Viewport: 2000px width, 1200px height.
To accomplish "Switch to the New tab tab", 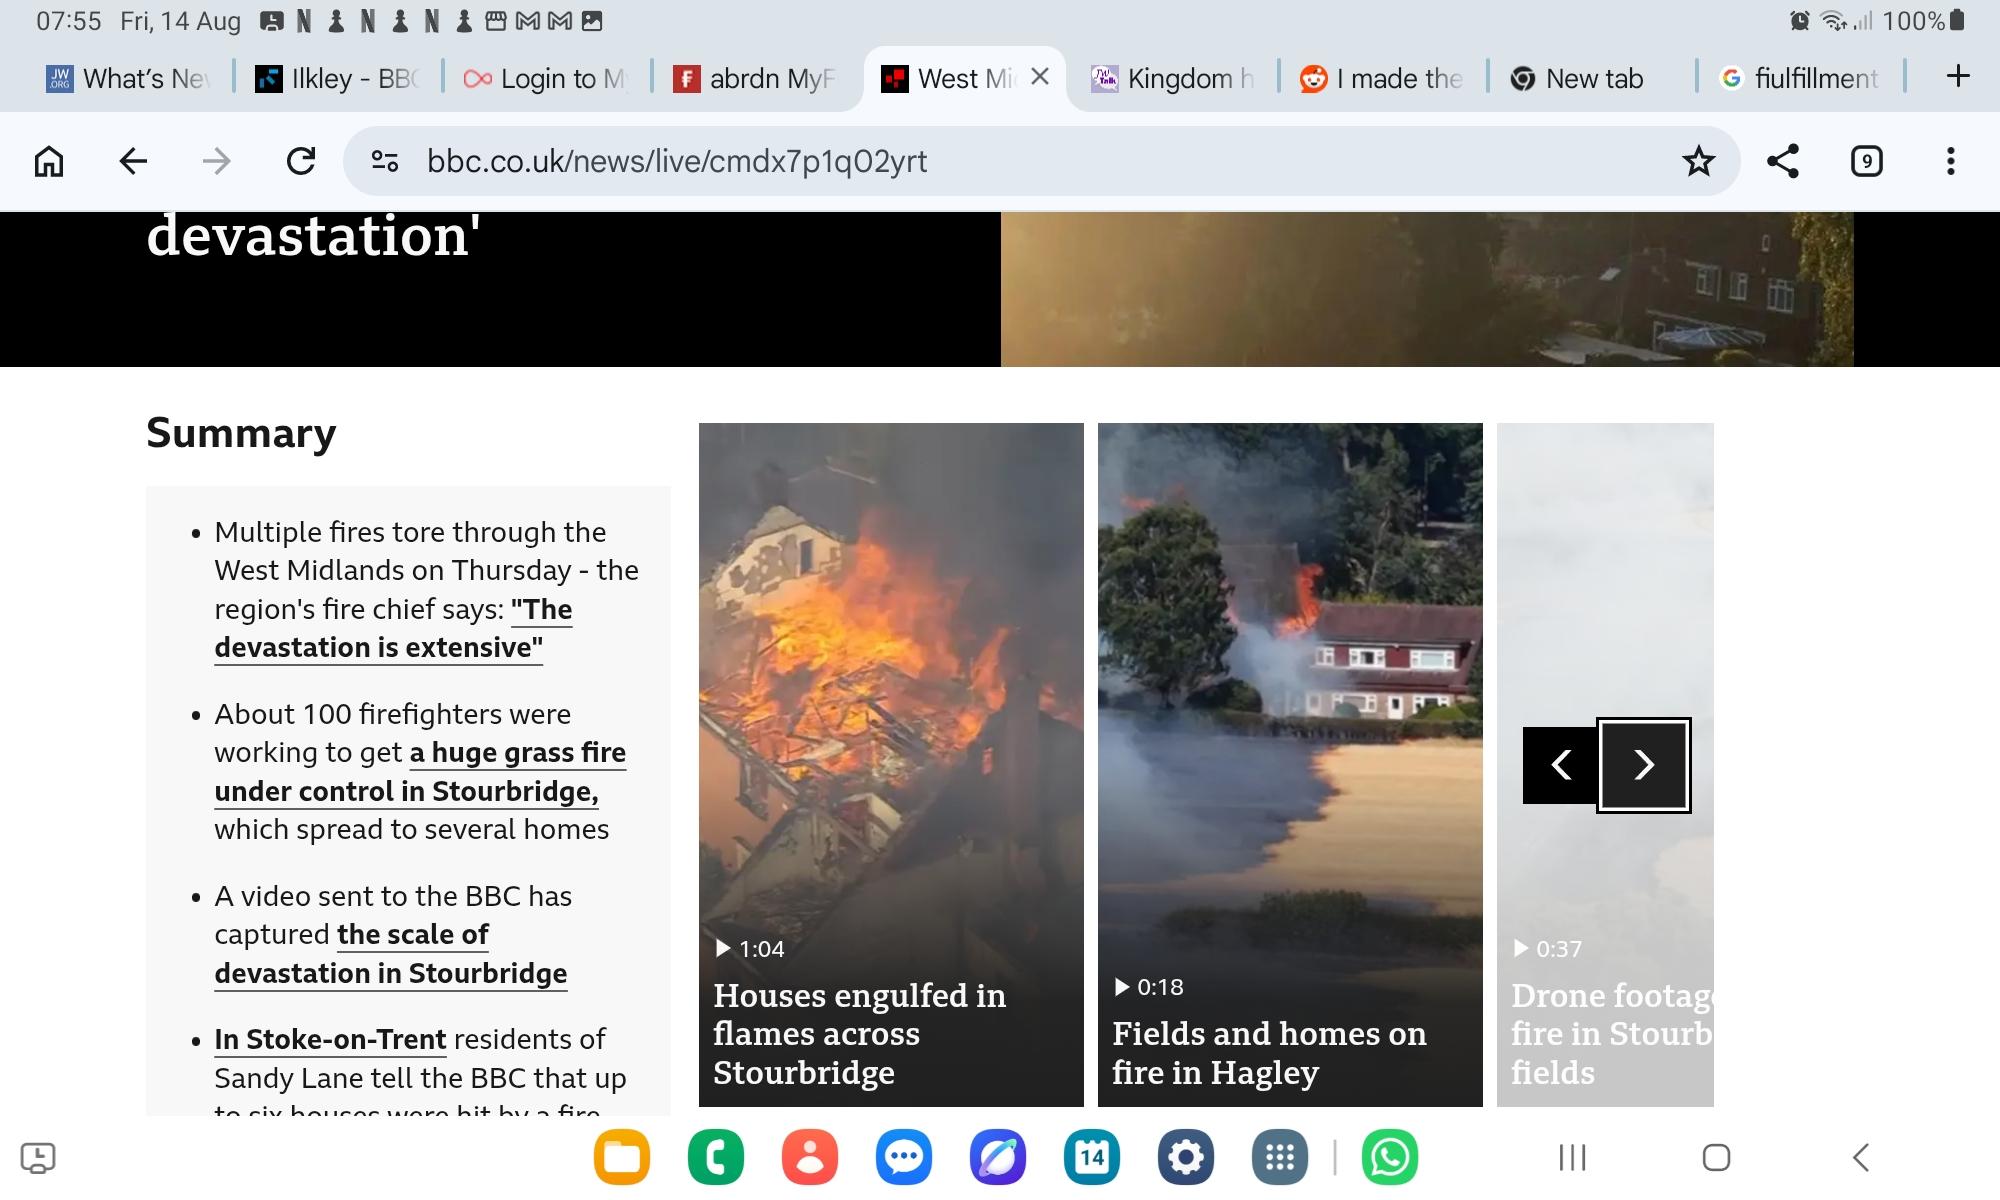I will coord(1592,78).
